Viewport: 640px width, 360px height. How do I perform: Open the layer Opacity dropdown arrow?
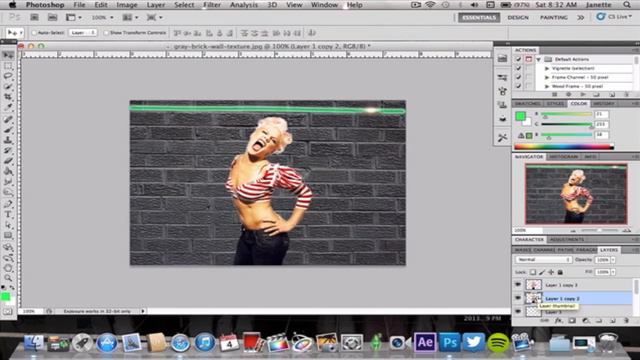coord(613,260)
